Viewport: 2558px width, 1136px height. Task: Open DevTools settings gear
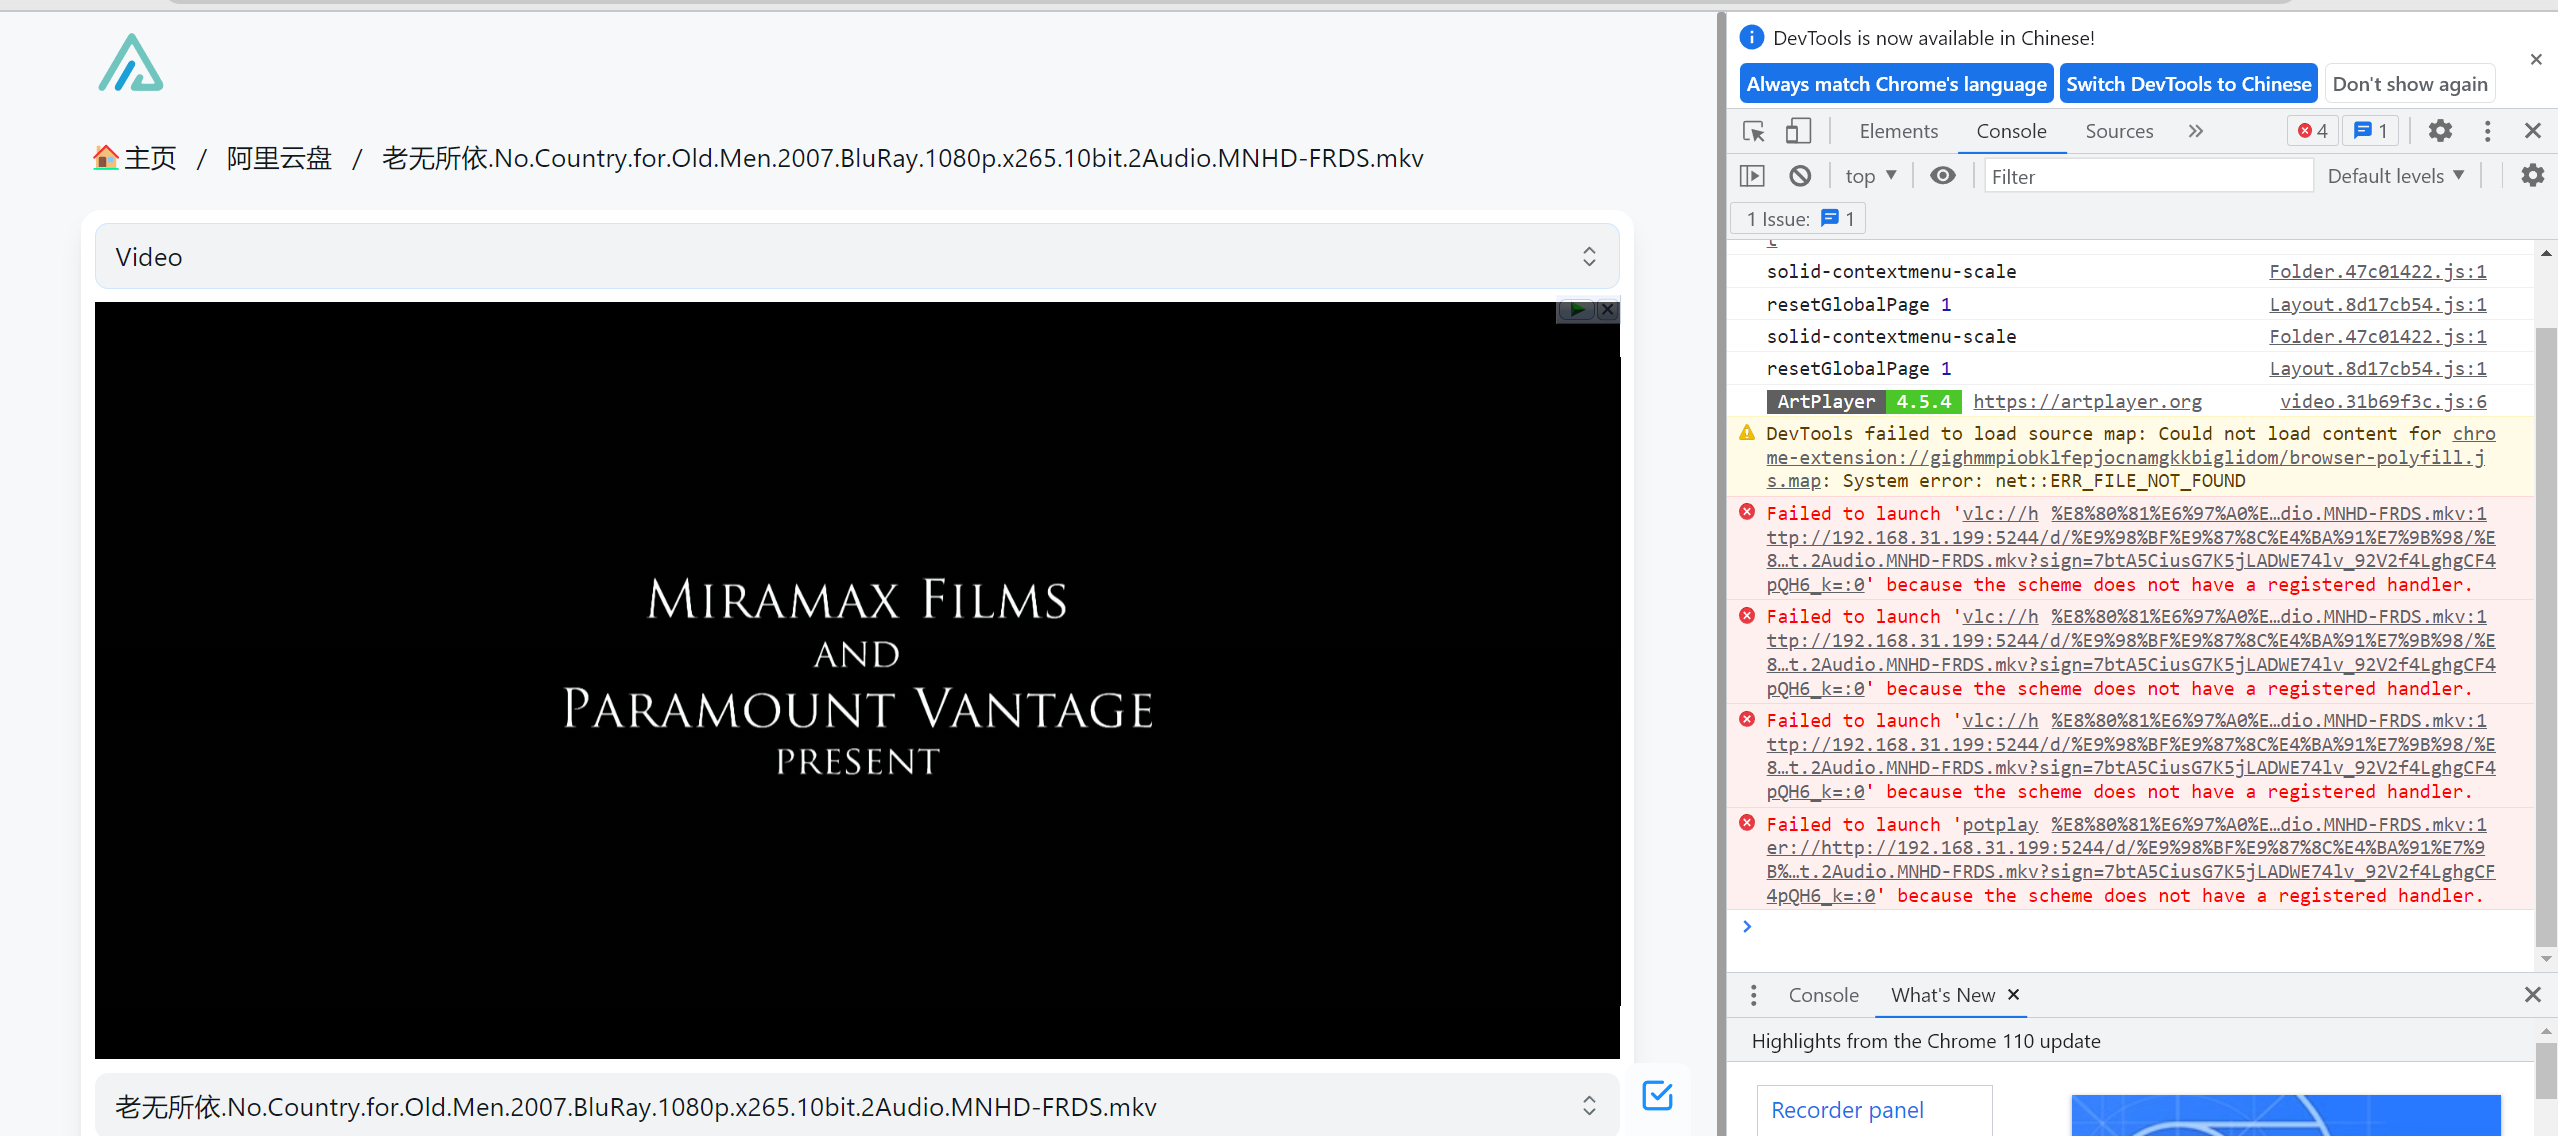pos(2440,131)
